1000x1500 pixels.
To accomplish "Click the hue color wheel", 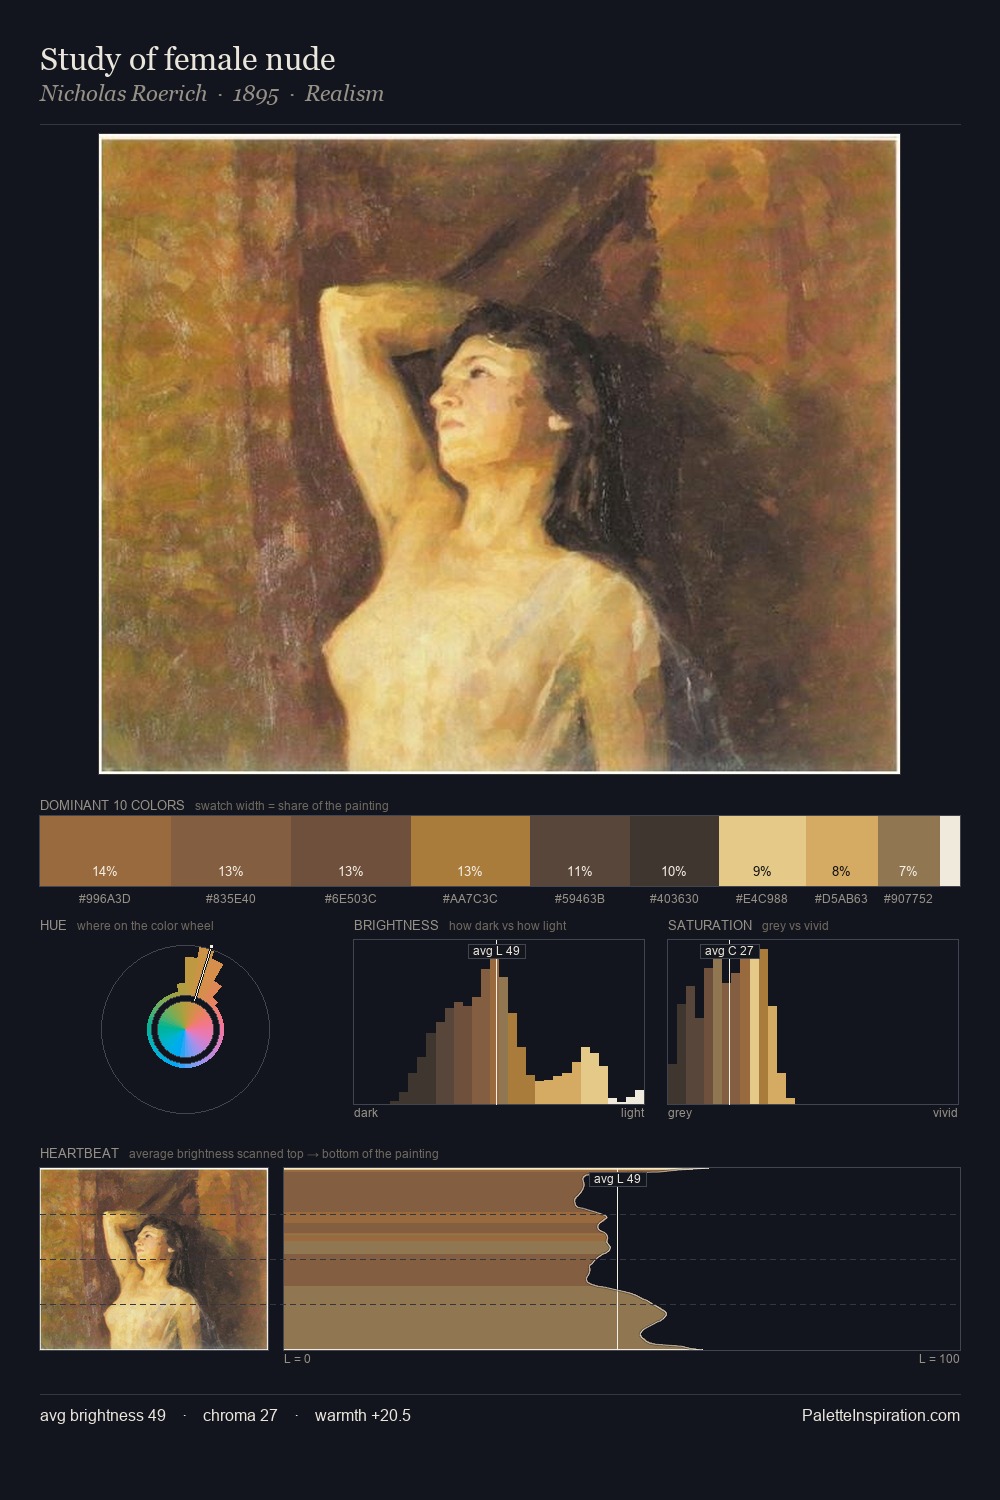I will point(185,1029).
